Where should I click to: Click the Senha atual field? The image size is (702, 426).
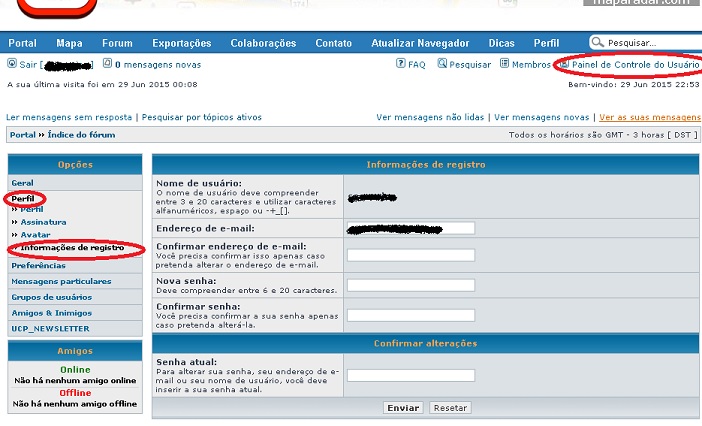(x=411, y=375)
